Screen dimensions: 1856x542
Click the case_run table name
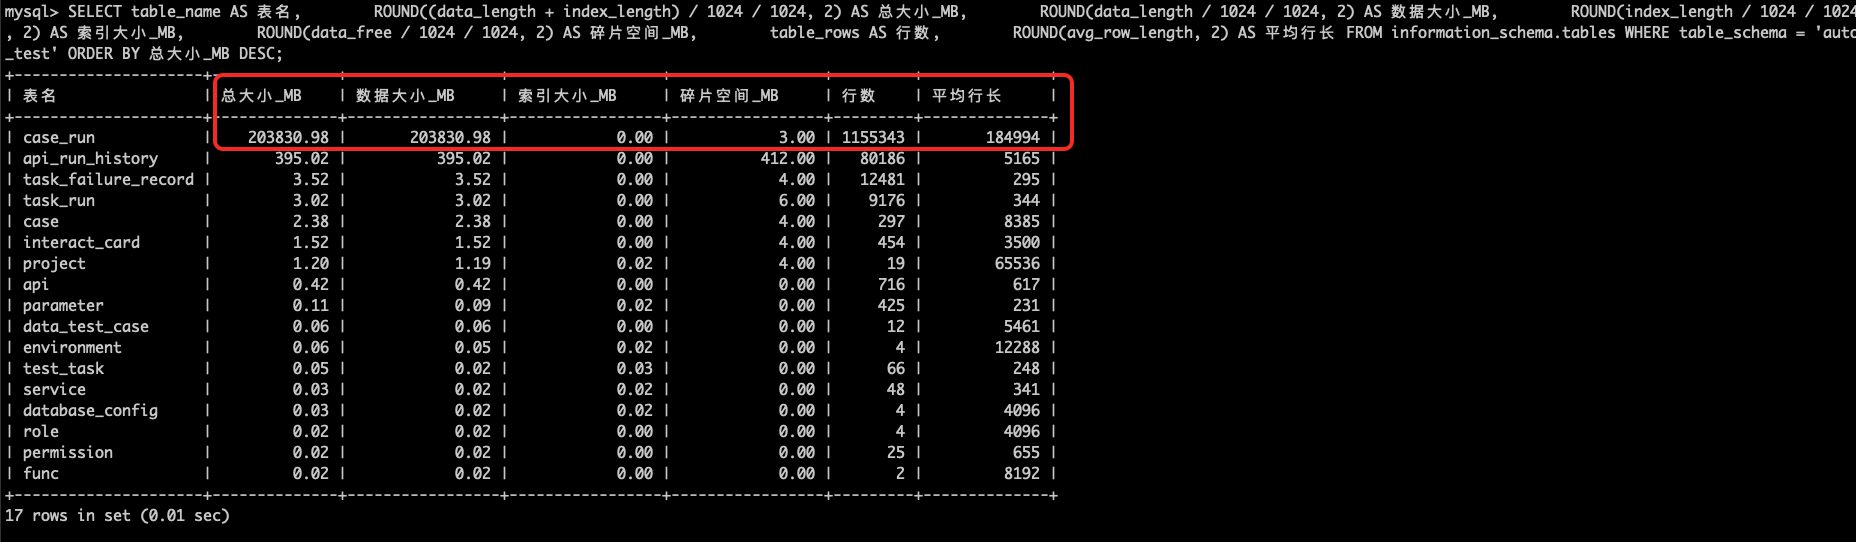coord(59,138)
